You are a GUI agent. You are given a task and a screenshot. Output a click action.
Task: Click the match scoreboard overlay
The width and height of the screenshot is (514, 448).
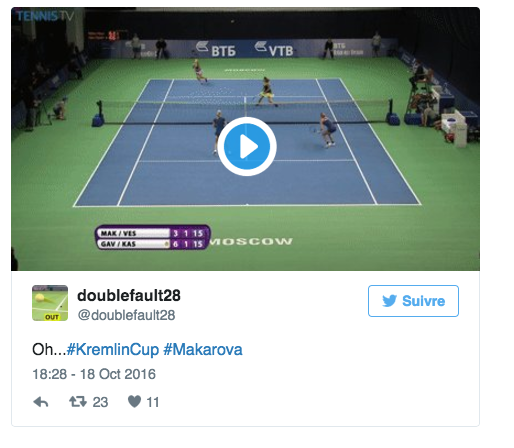point(153,238)
